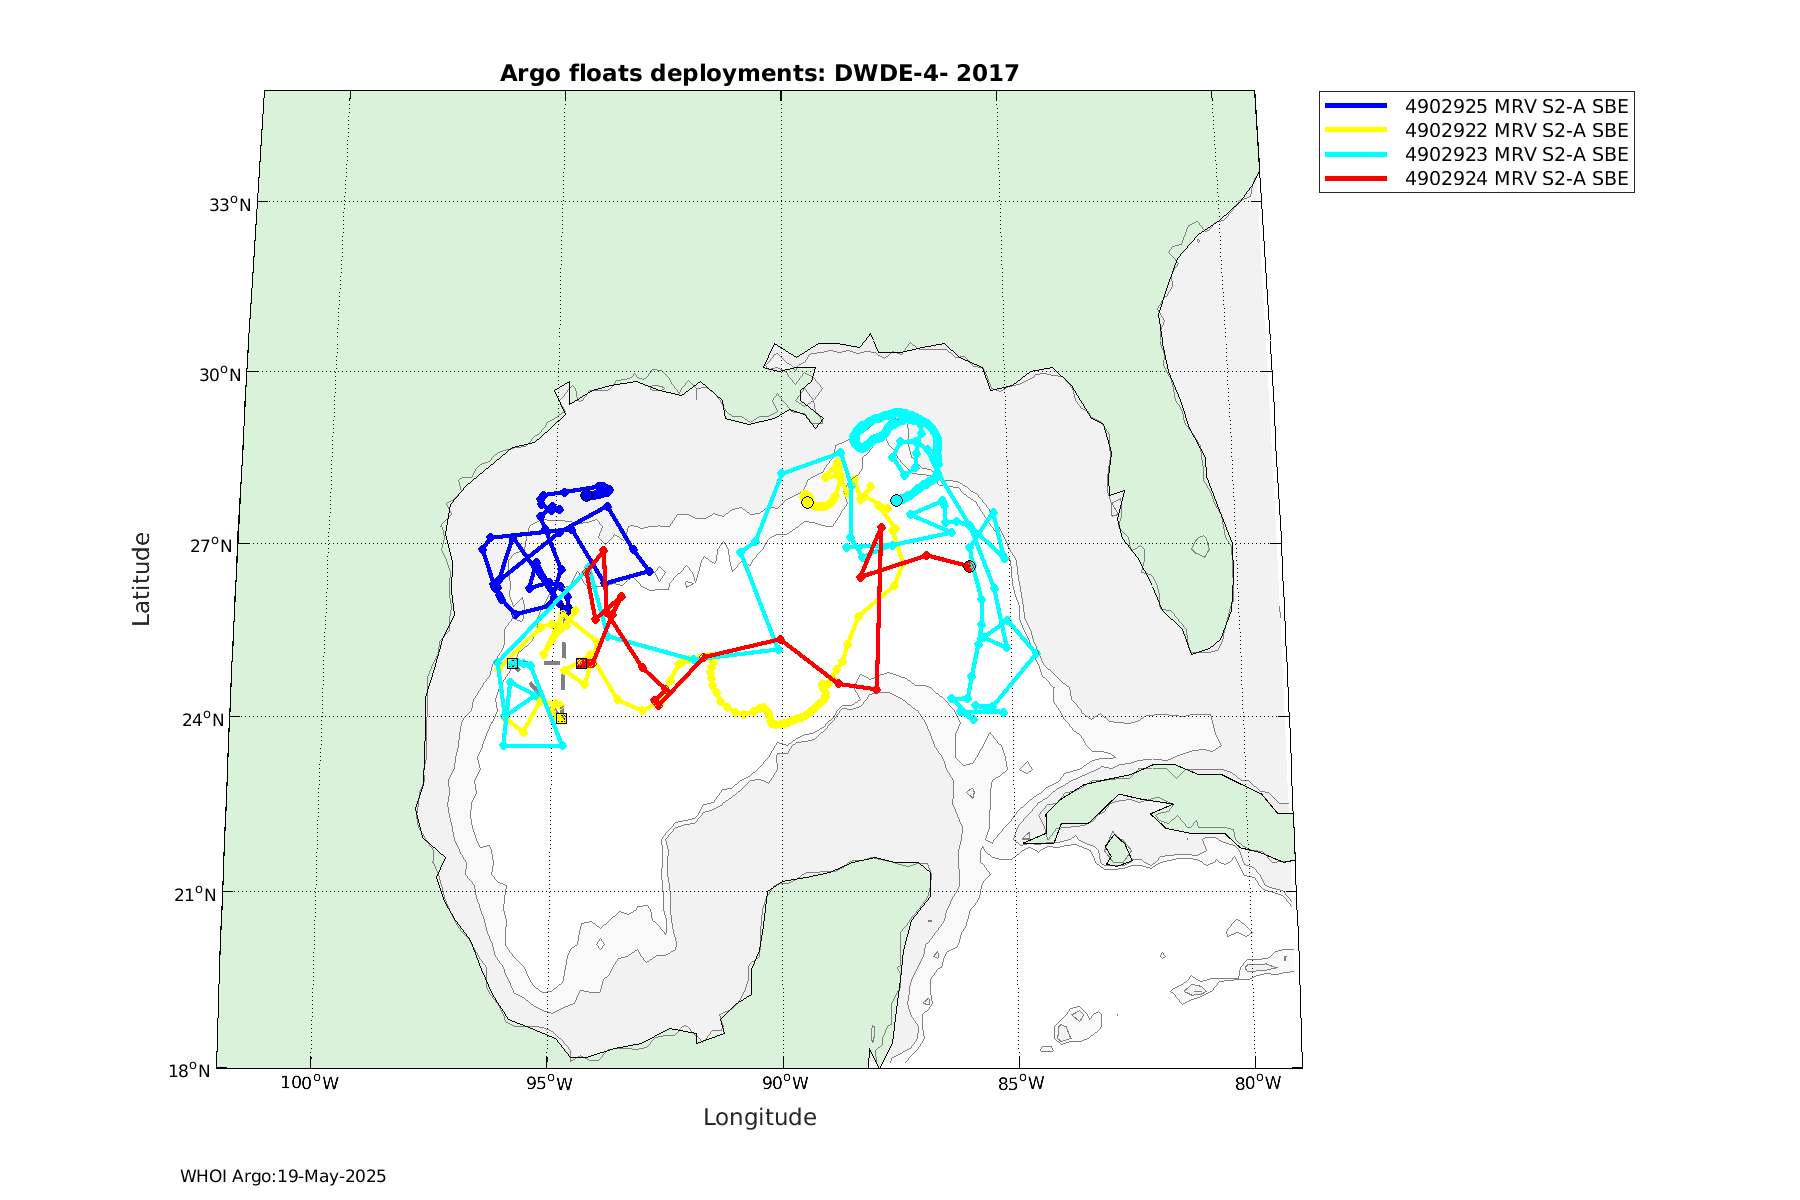
Task: Click the 80°W longitude tick label
Action: [1257, 1082]
